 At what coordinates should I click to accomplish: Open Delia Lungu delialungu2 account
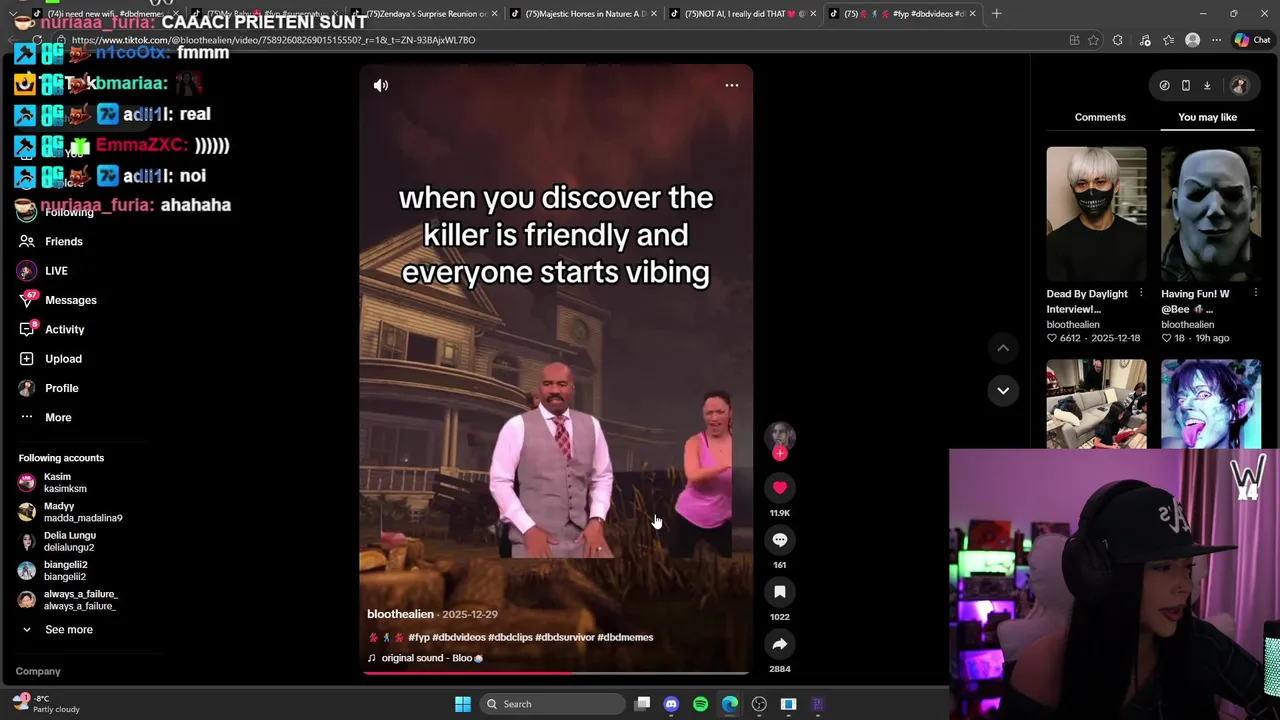coord(57,541)
